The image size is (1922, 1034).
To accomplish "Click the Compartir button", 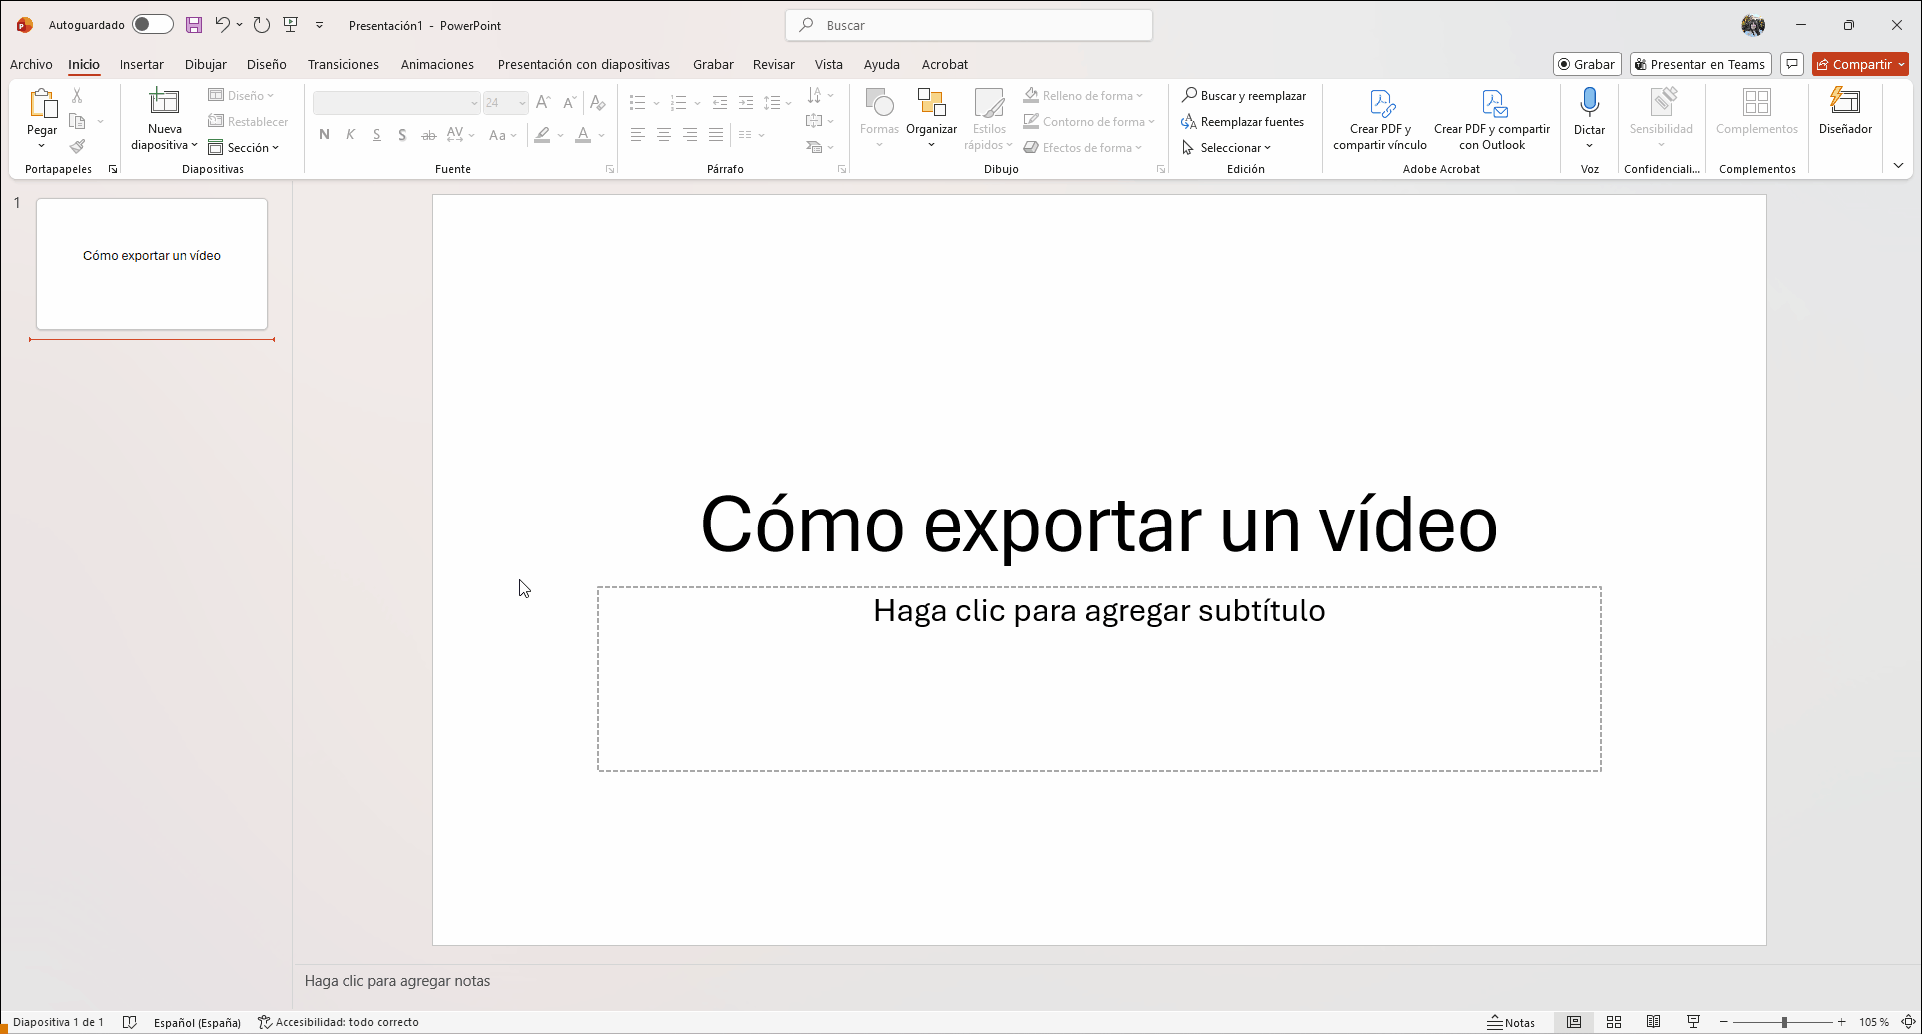I will [1860, 64].
